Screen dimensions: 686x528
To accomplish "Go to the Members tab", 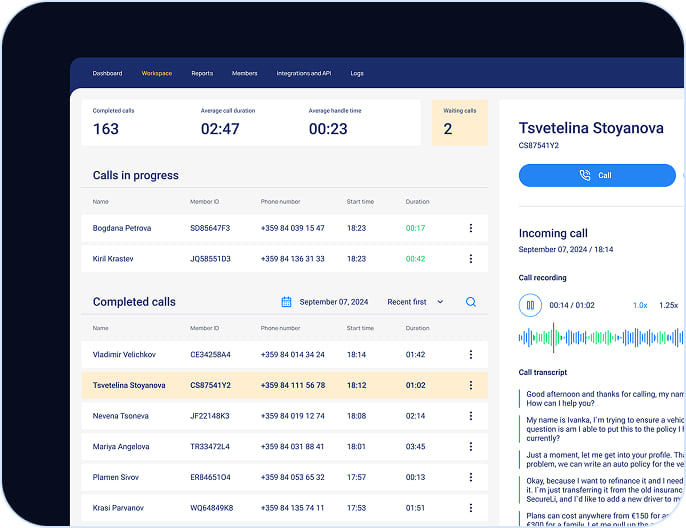I will click(x=245, y=73).
